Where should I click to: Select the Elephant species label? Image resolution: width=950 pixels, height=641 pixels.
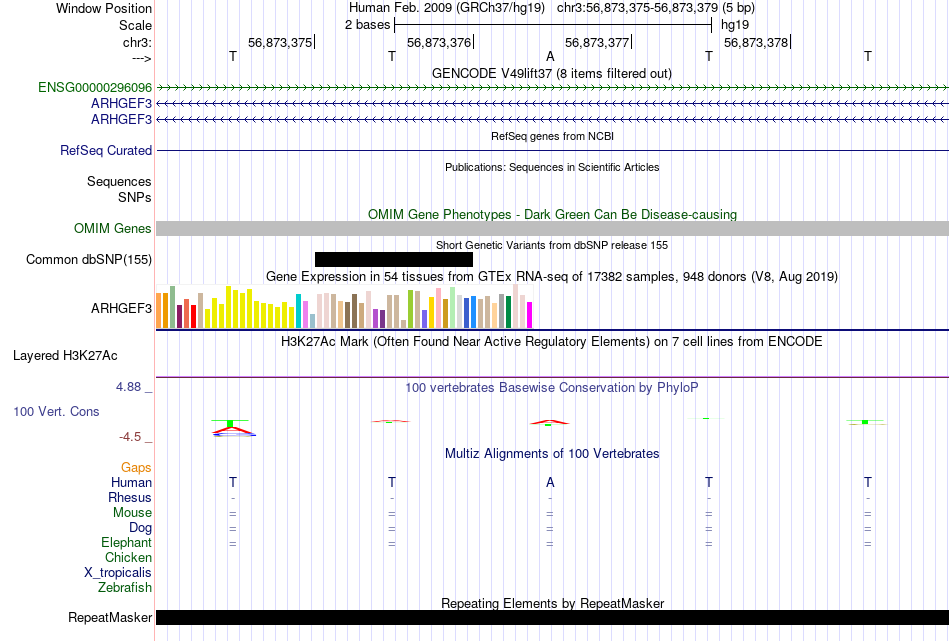pos(126,542)
